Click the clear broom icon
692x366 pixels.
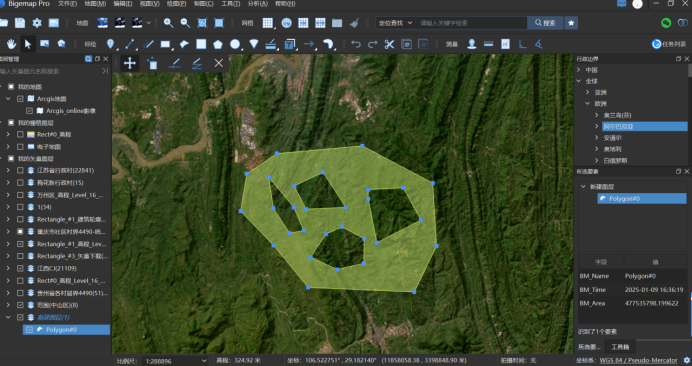354,23
